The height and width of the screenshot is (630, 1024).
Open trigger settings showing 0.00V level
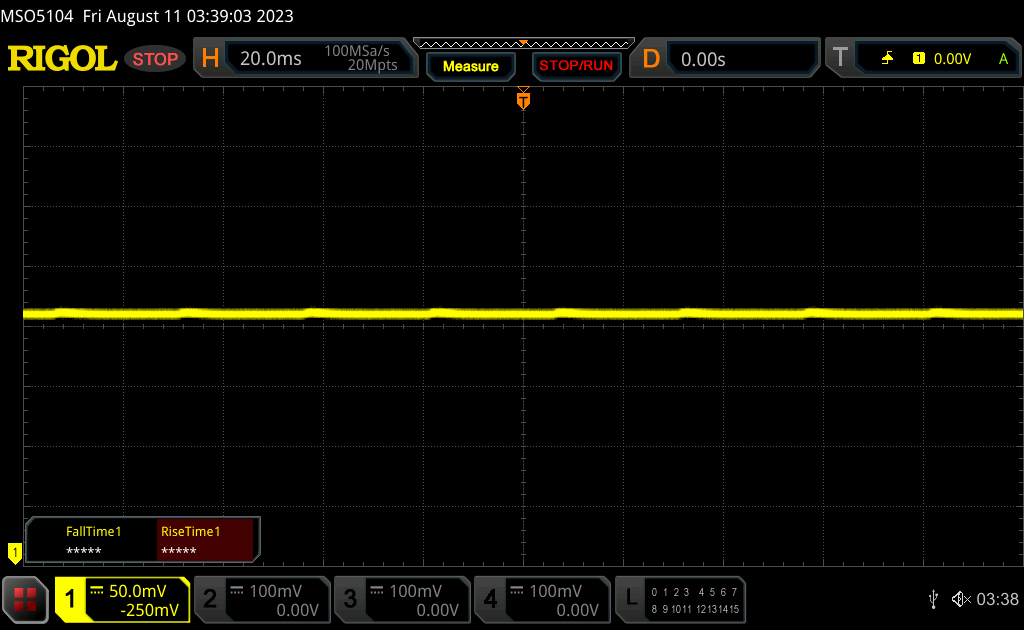pos(925,59)
